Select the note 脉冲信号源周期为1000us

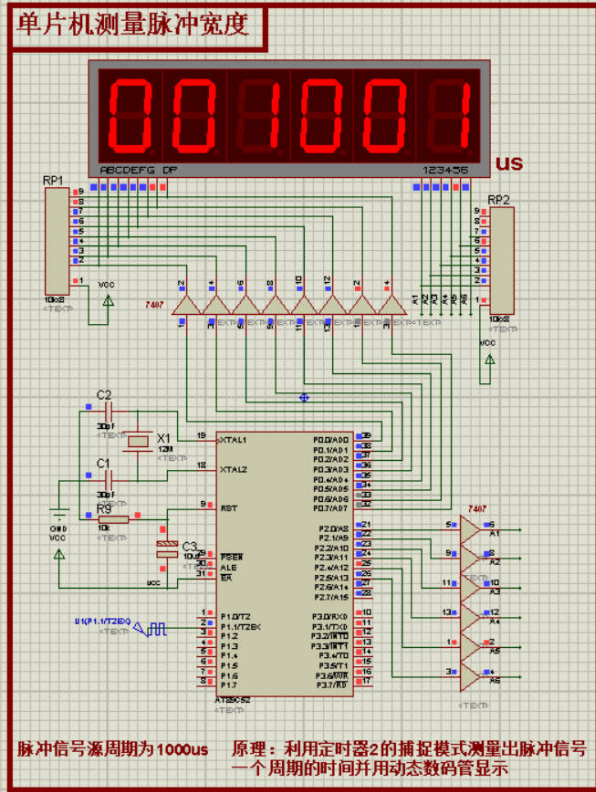(x=113, y=749)
